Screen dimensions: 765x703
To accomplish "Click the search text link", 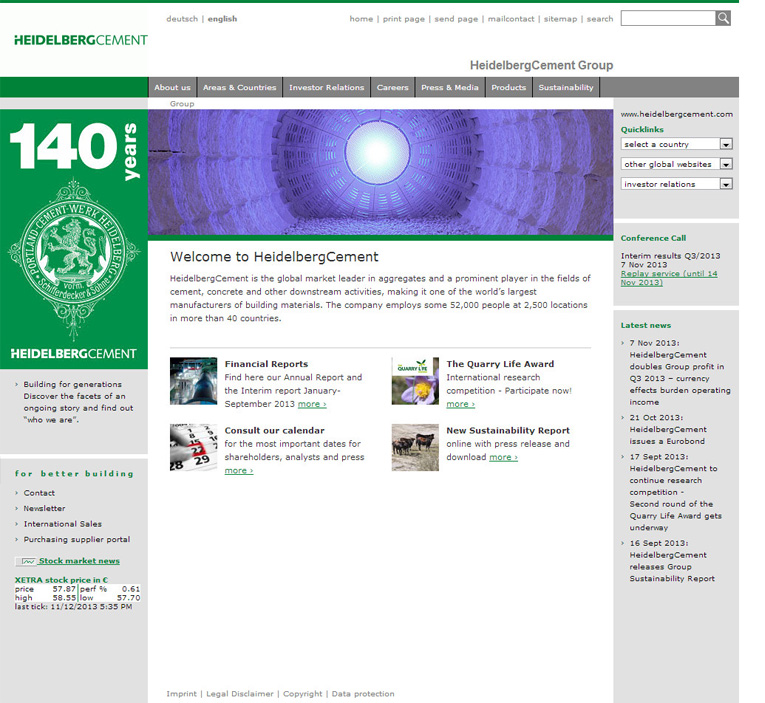I will [600, 19].
